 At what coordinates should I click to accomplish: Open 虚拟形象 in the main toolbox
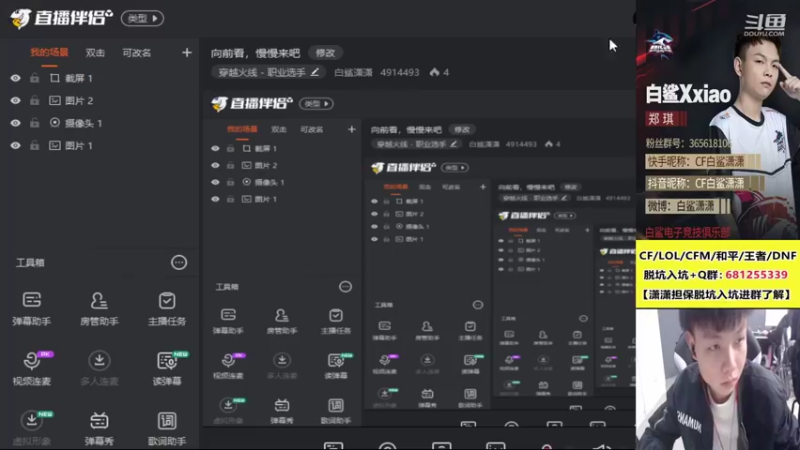pyautogui.click(x=32, y=428)
